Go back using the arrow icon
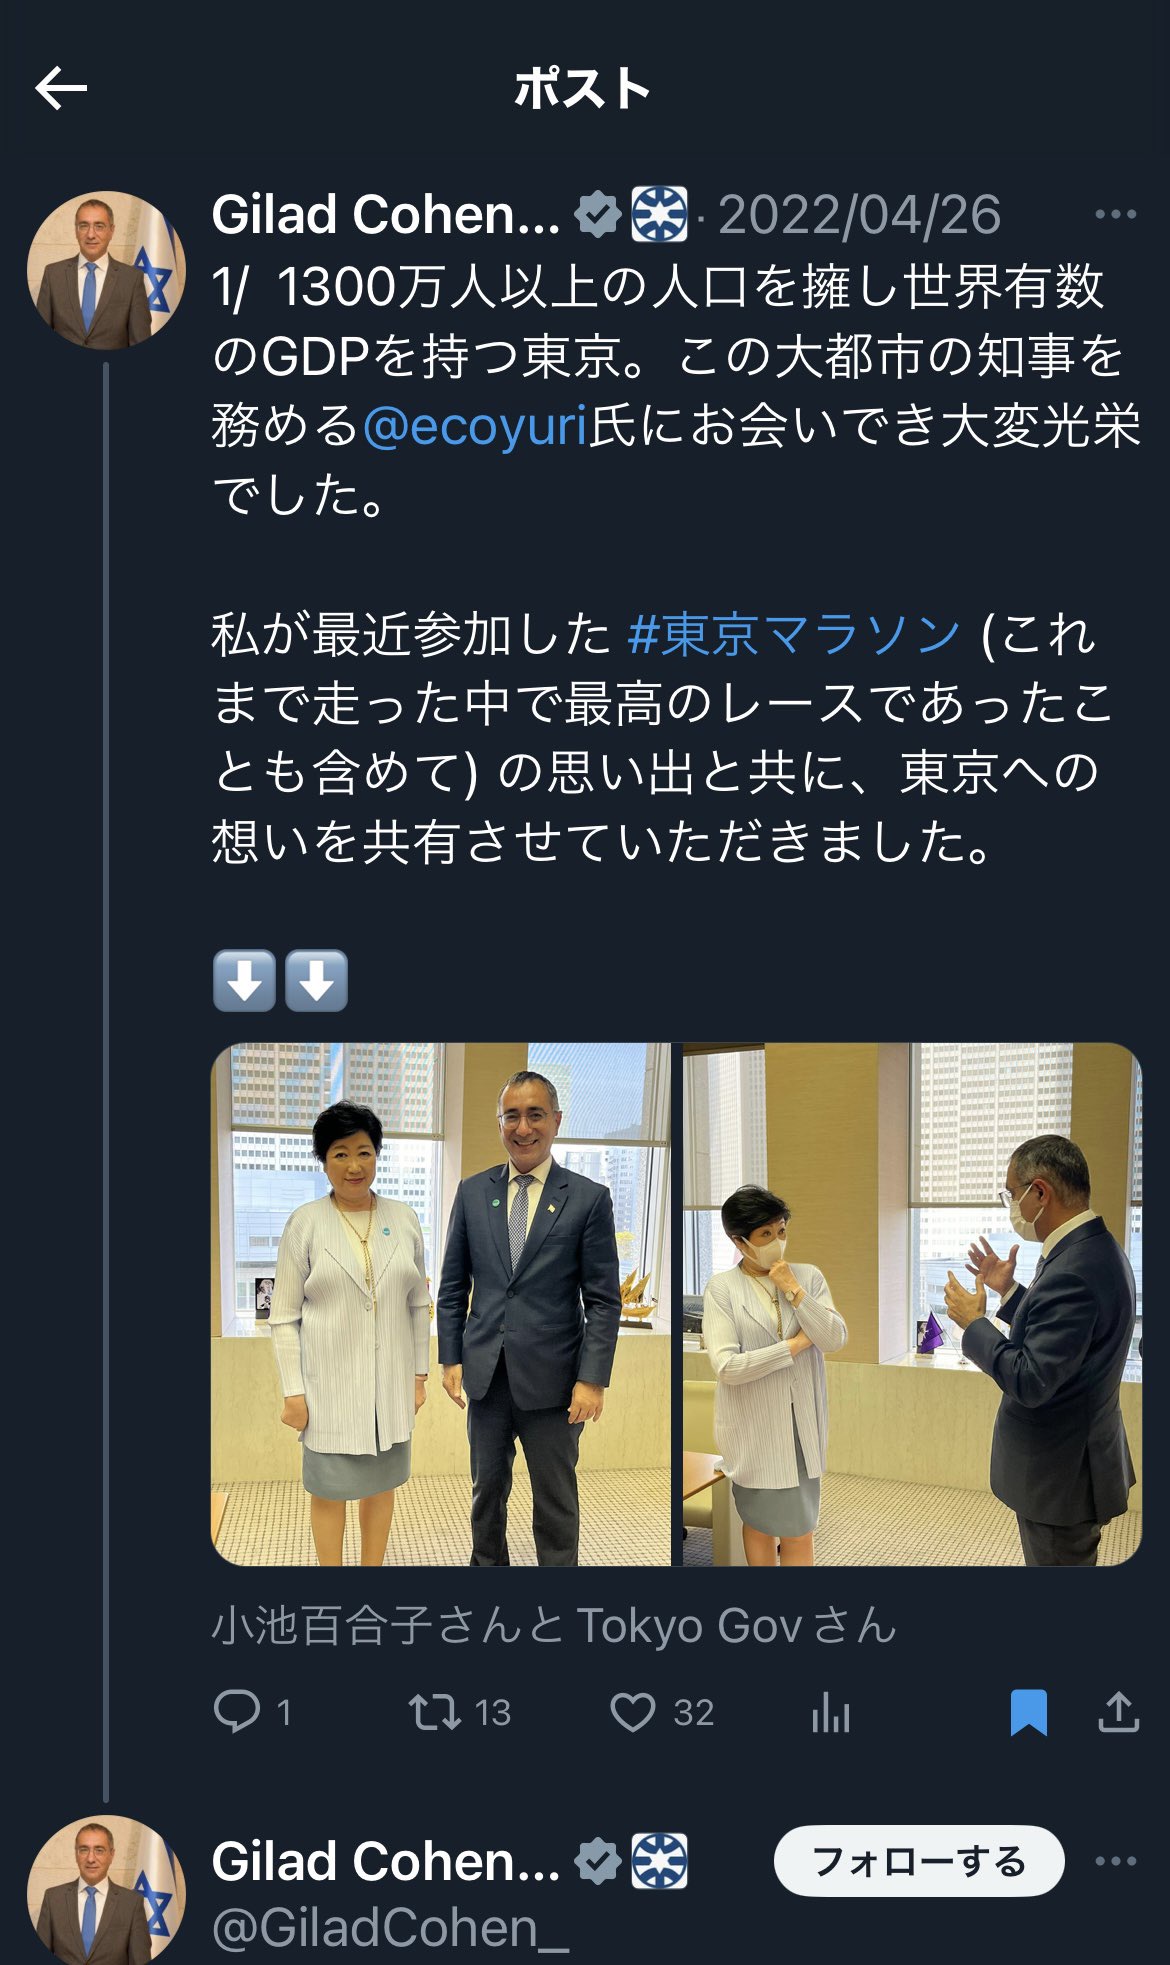This screenshot has height=1965, width=1170. (x=61, y=89)
